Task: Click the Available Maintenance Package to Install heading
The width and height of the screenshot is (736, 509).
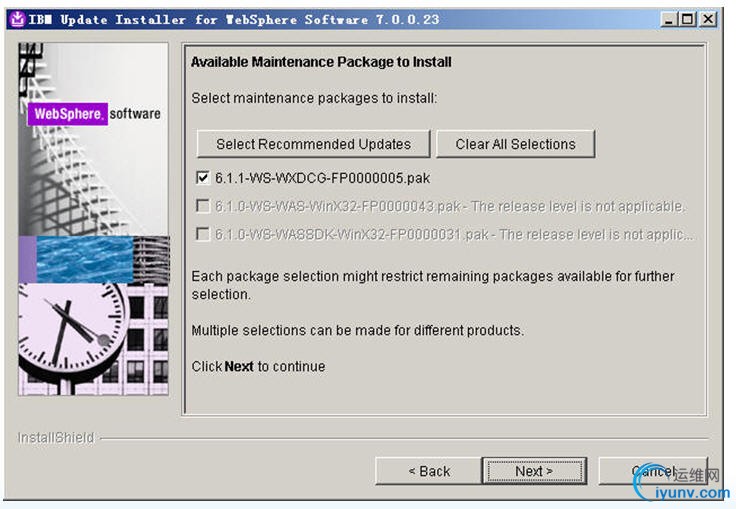Action: tap(321, 62)
